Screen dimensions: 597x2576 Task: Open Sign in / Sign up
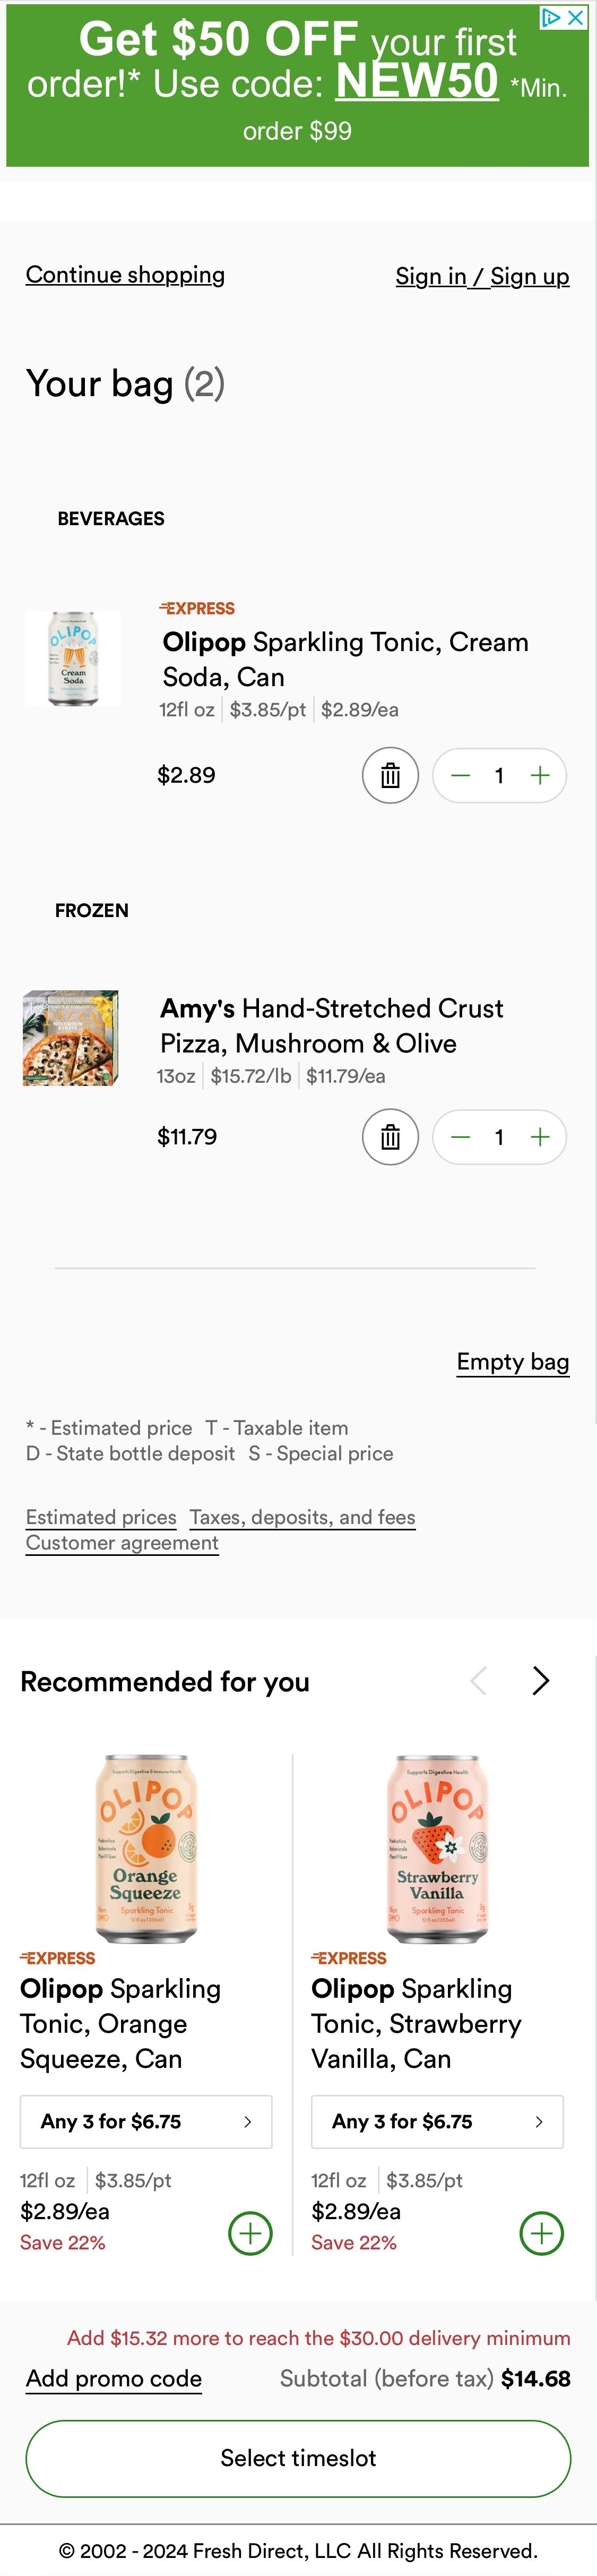[x=482, y=276]
